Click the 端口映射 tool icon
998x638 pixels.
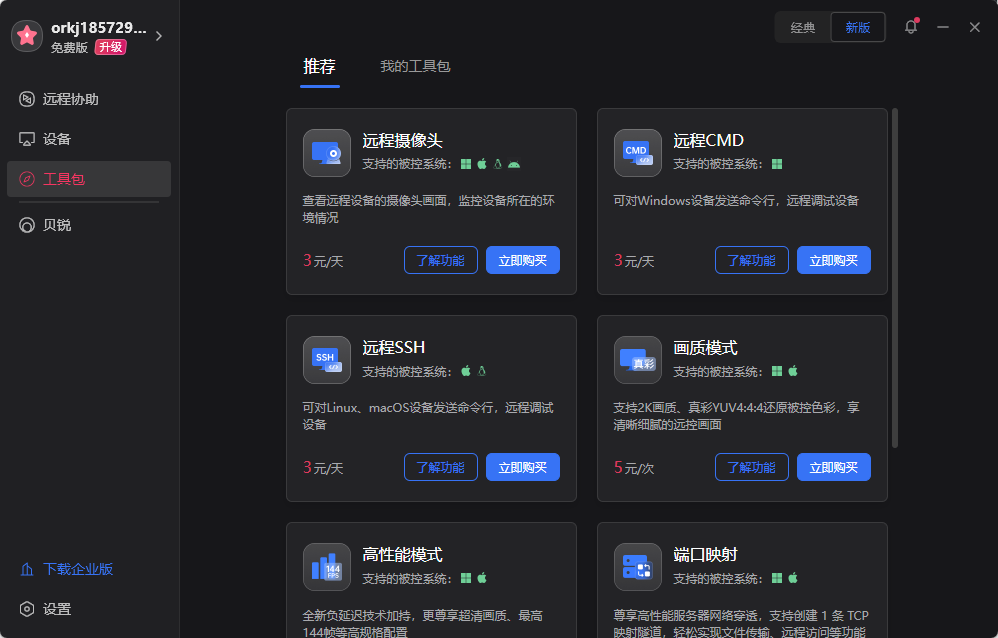point(637,566)
